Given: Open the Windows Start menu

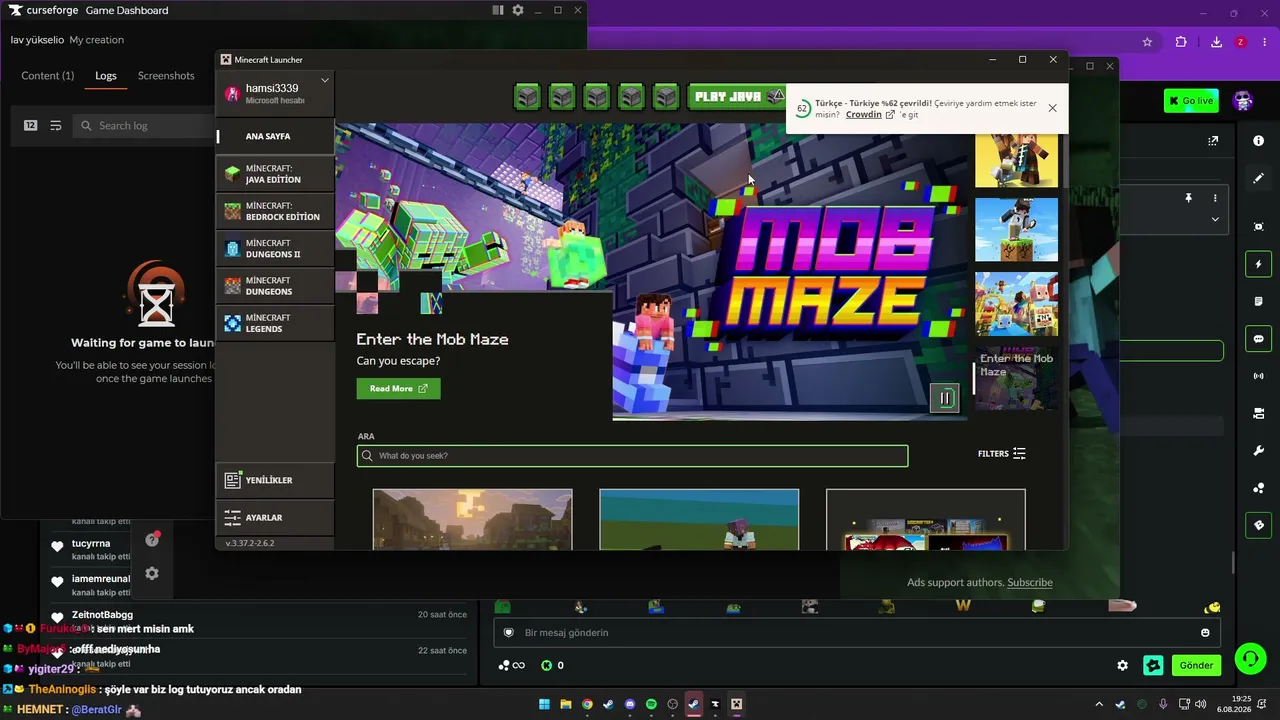Looking at the screenshot, I should click(545, 704).
